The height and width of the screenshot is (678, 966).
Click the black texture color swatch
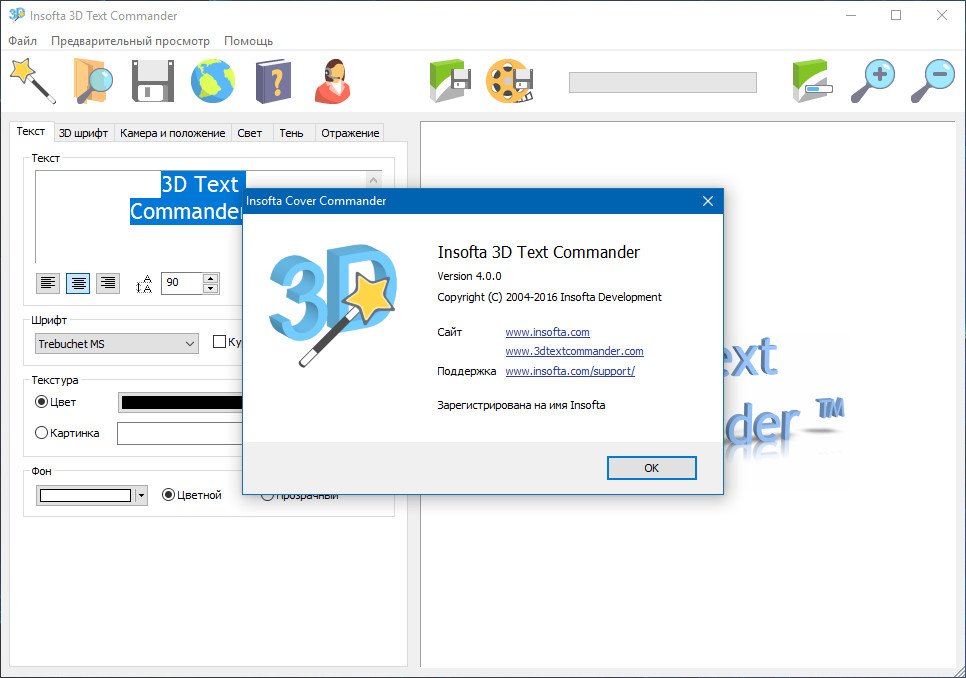[182, 403]
